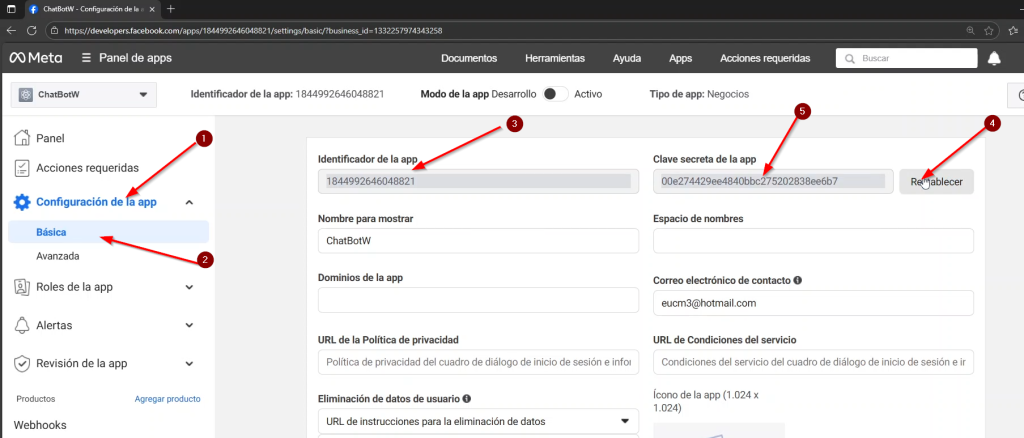Open Documentos in top navigation
The image size is (1024, 438).
pyautogui.click(x=469, y=58)
